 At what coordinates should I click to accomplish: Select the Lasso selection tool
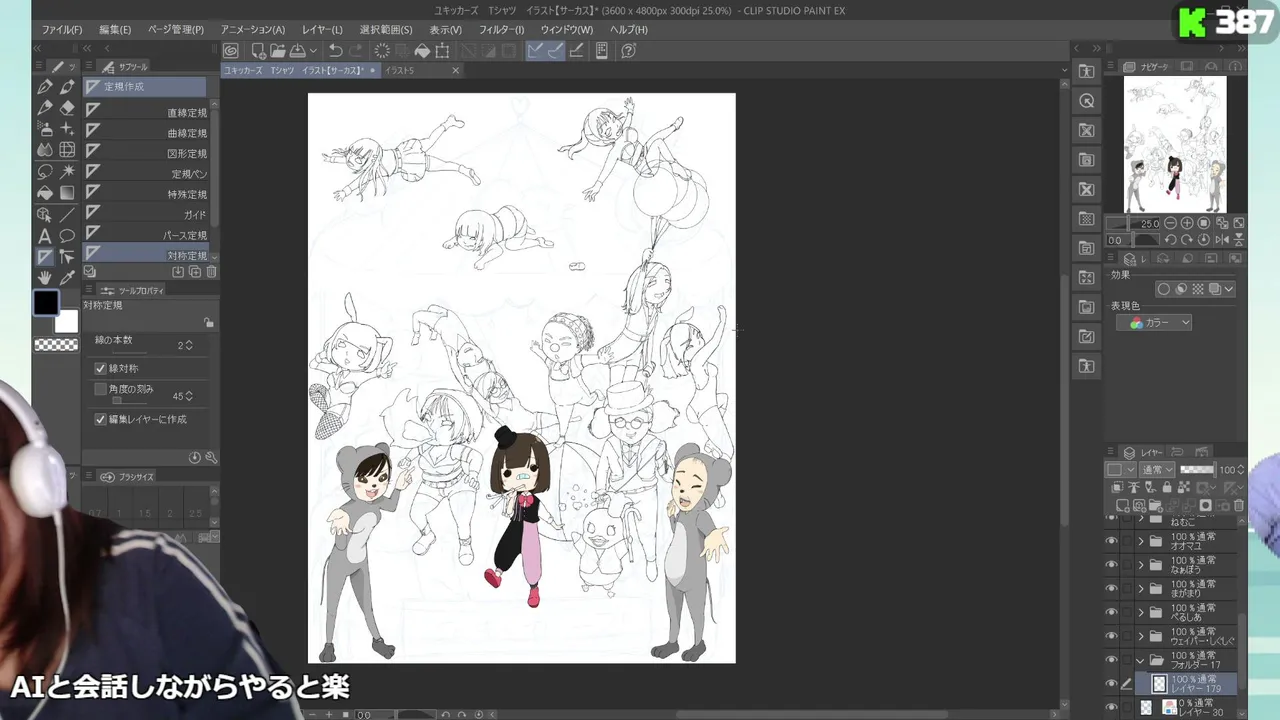pos(45,172)
